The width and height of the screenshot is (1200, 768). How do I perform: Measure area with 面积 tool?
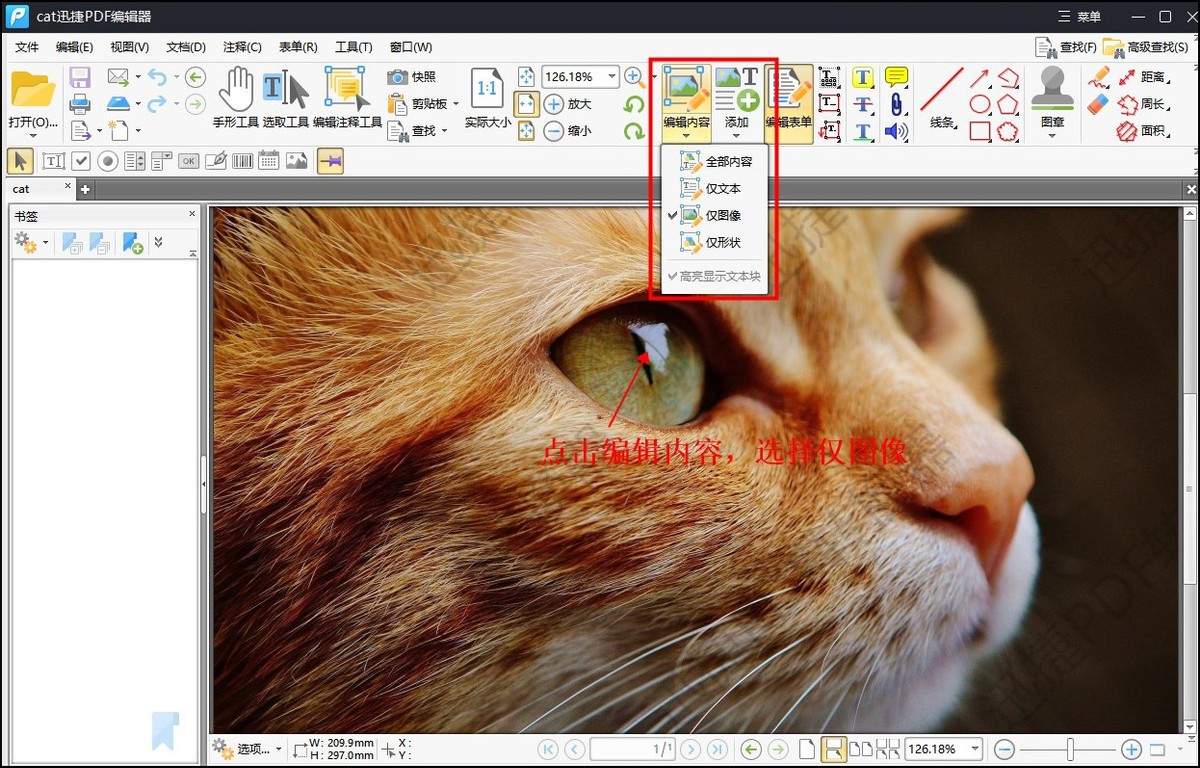[x=1142, y=131]
